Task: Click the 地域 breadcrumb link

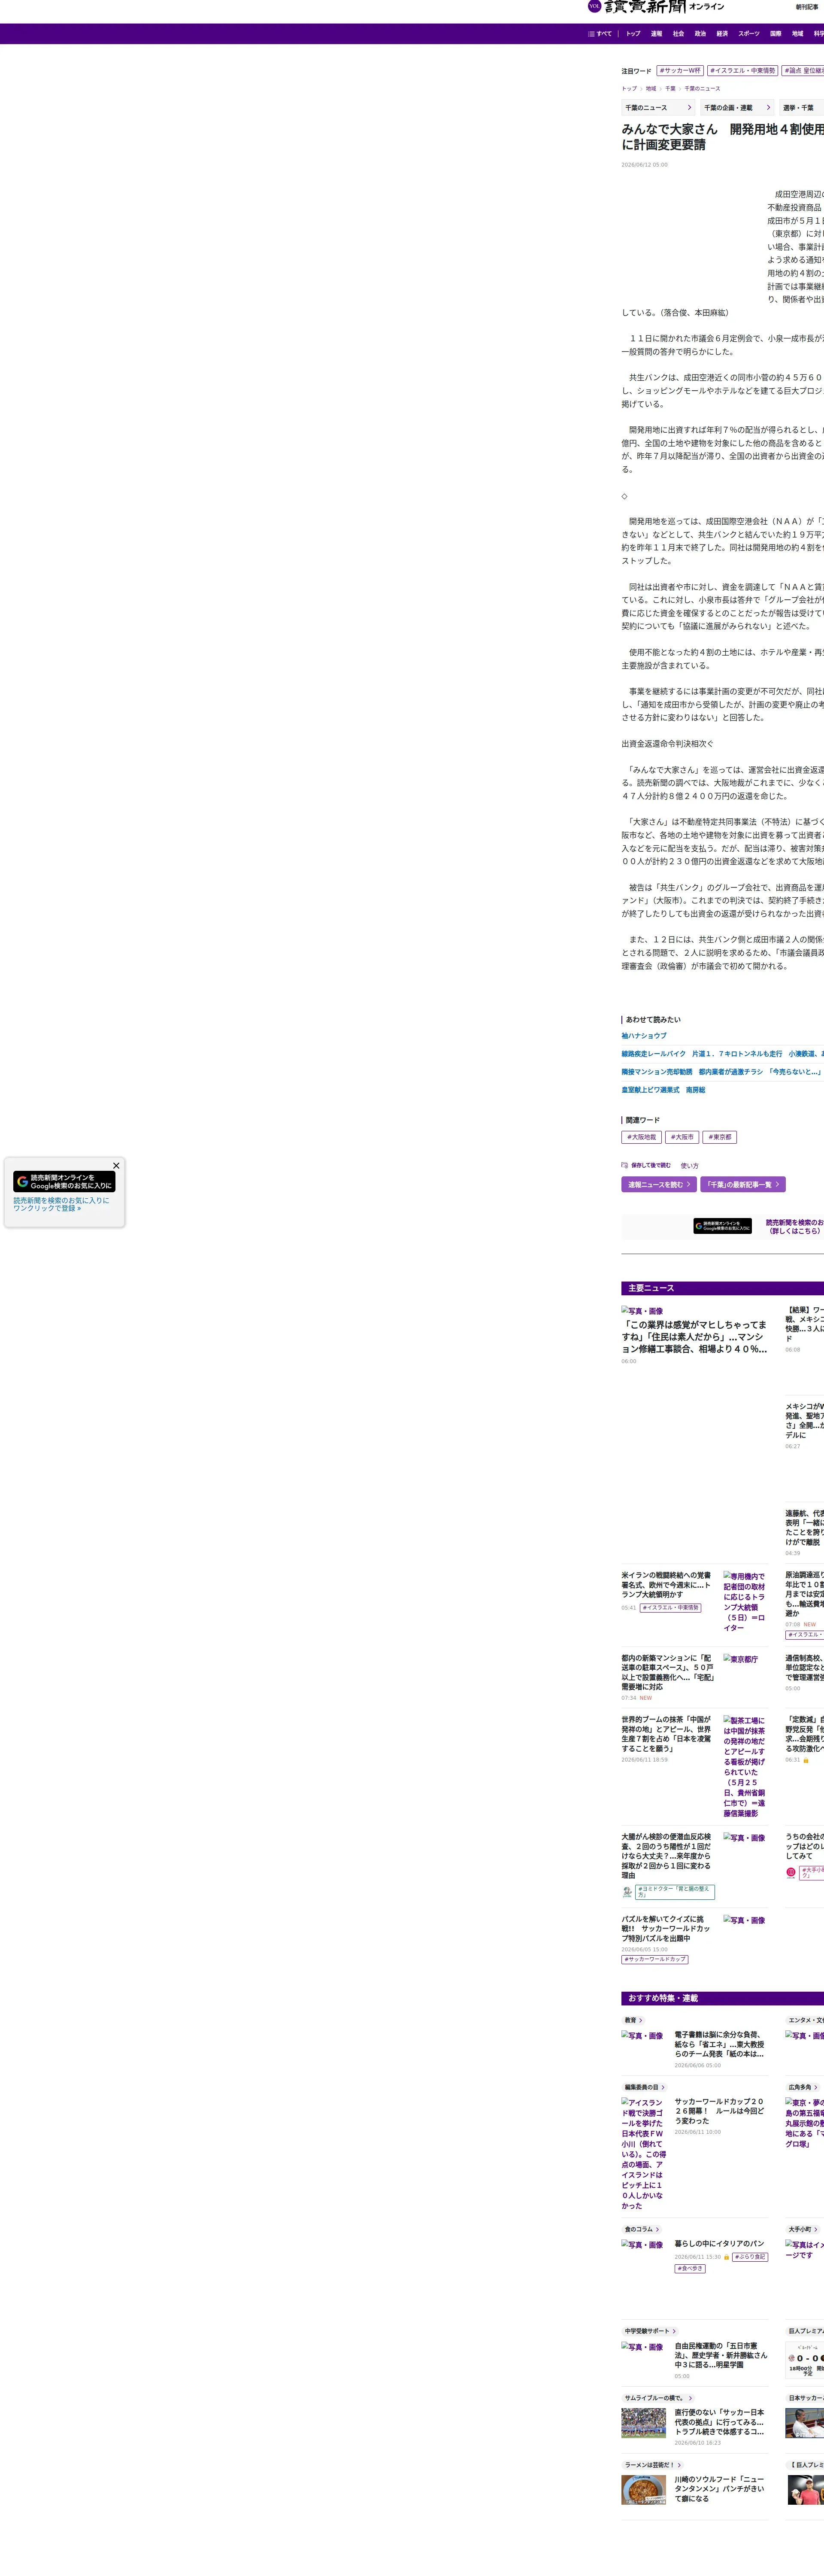Action: 651,89
